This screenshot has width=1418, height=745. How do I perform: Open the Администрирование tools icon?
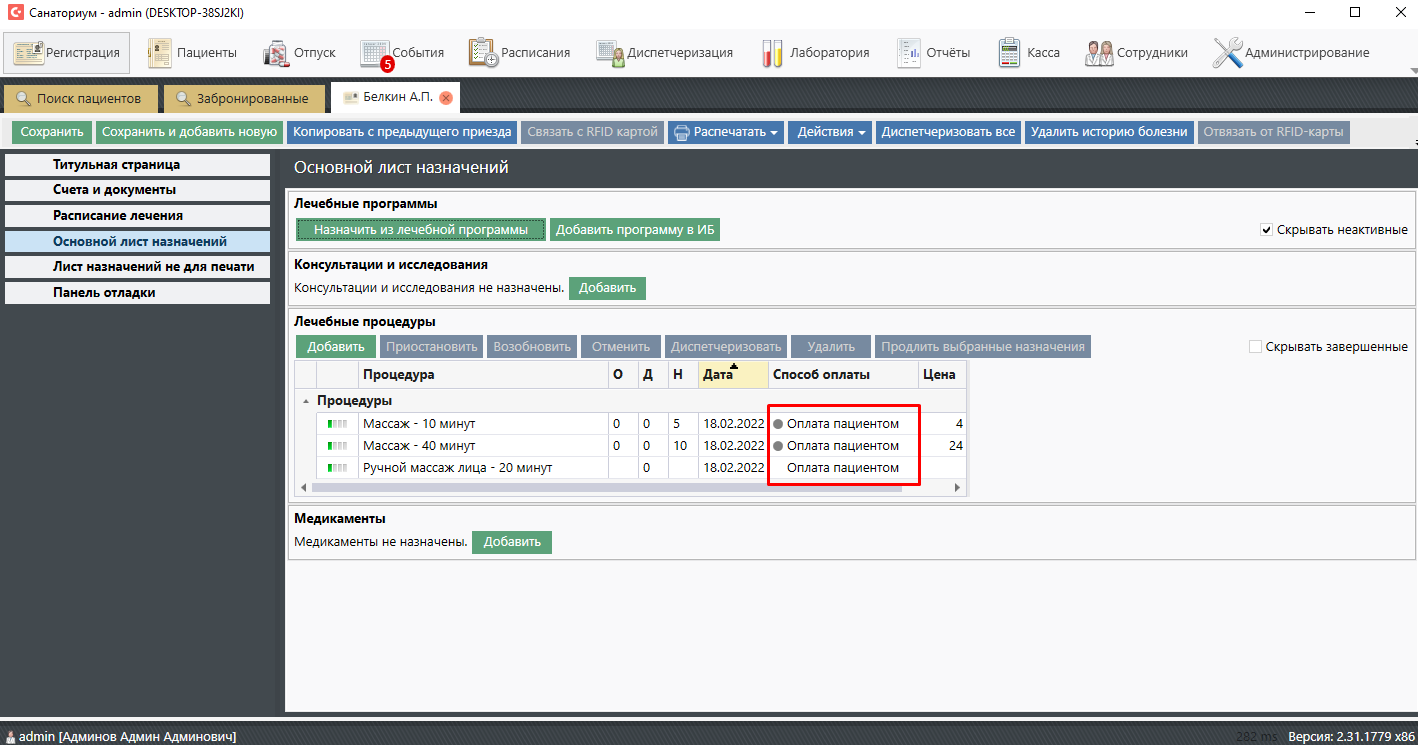pos(1227,53)
